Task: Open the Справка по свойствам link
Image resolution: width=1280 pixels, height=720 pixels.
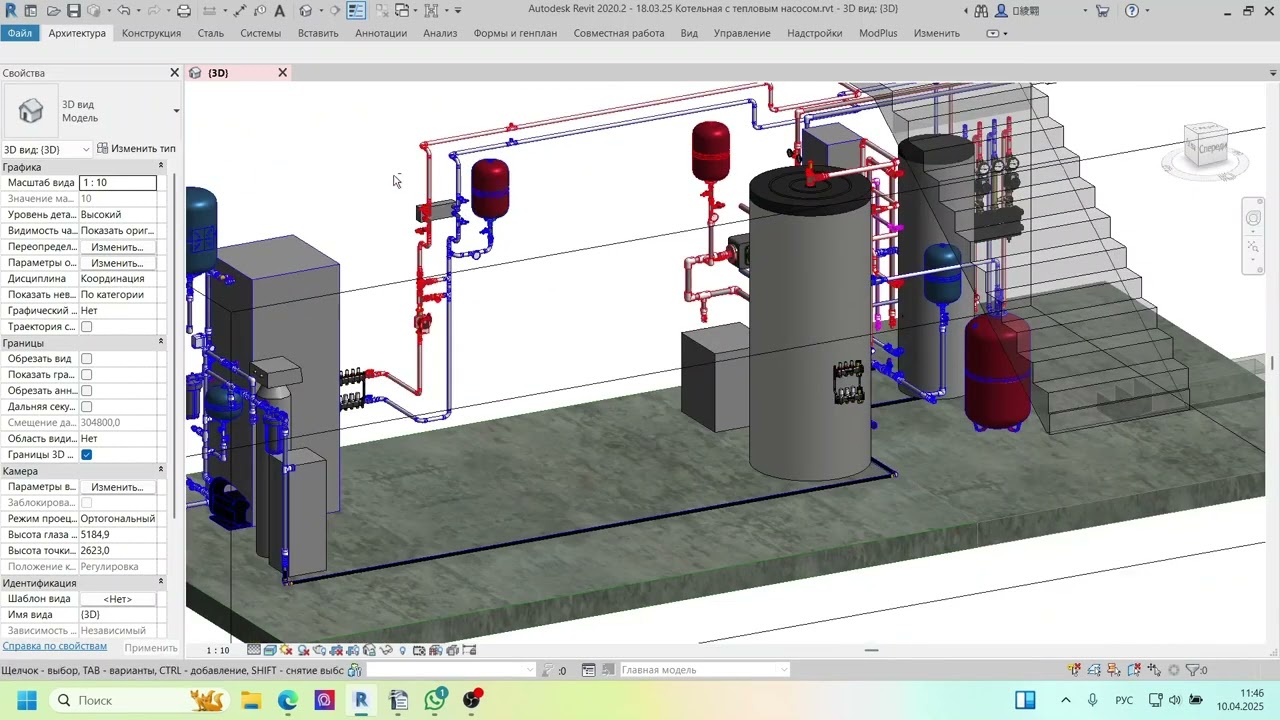Action: pos(54,646)
